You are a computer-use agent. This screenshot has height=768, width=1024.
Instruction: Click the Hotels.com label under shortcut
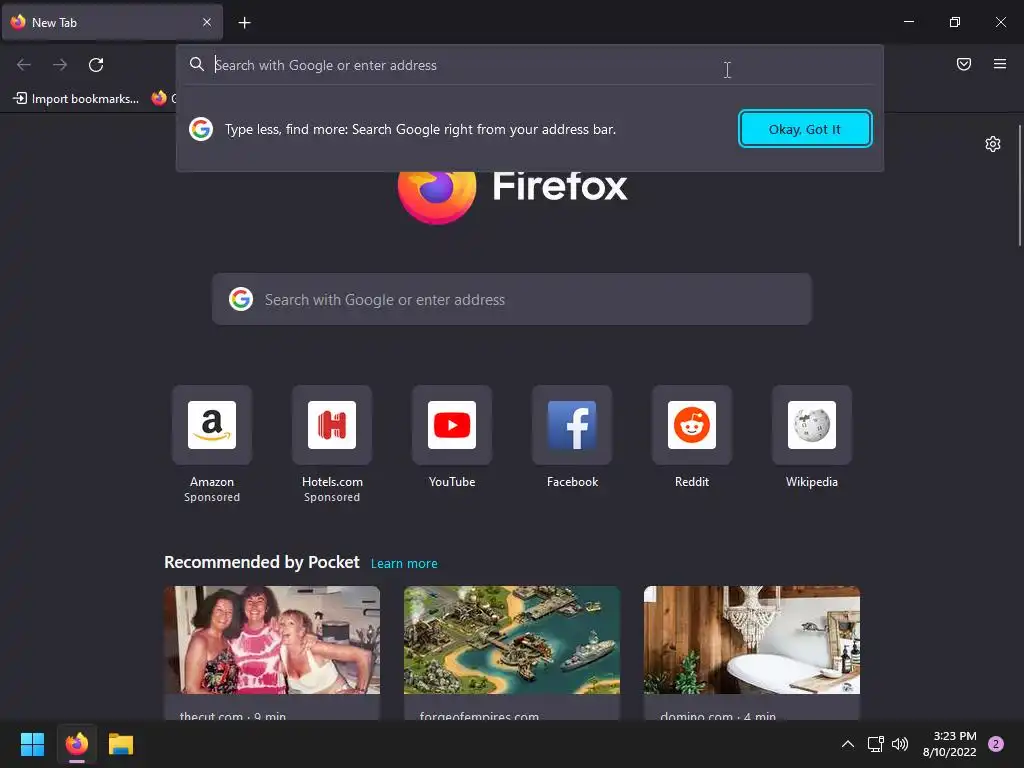332,482
